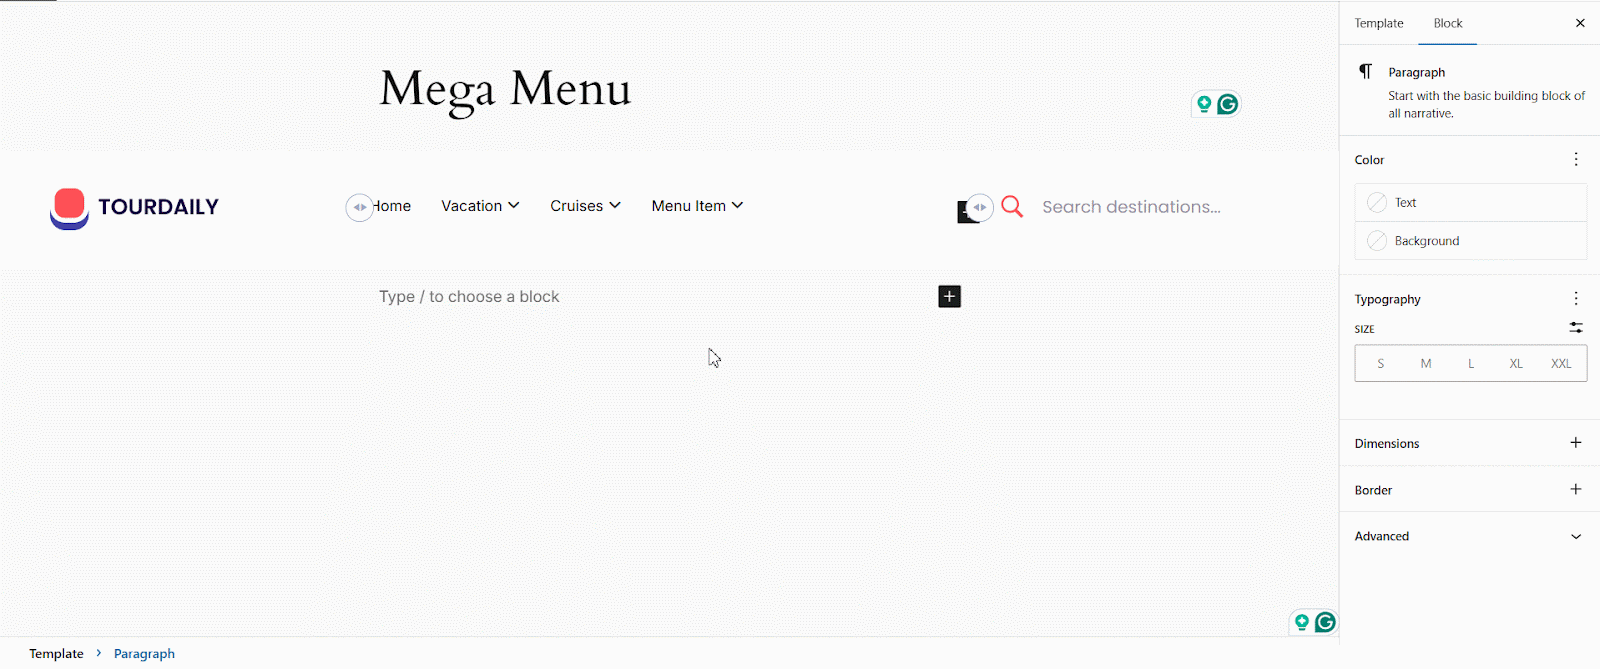Open the Text color picker

pyautogui.click(x=1471, y=202)
